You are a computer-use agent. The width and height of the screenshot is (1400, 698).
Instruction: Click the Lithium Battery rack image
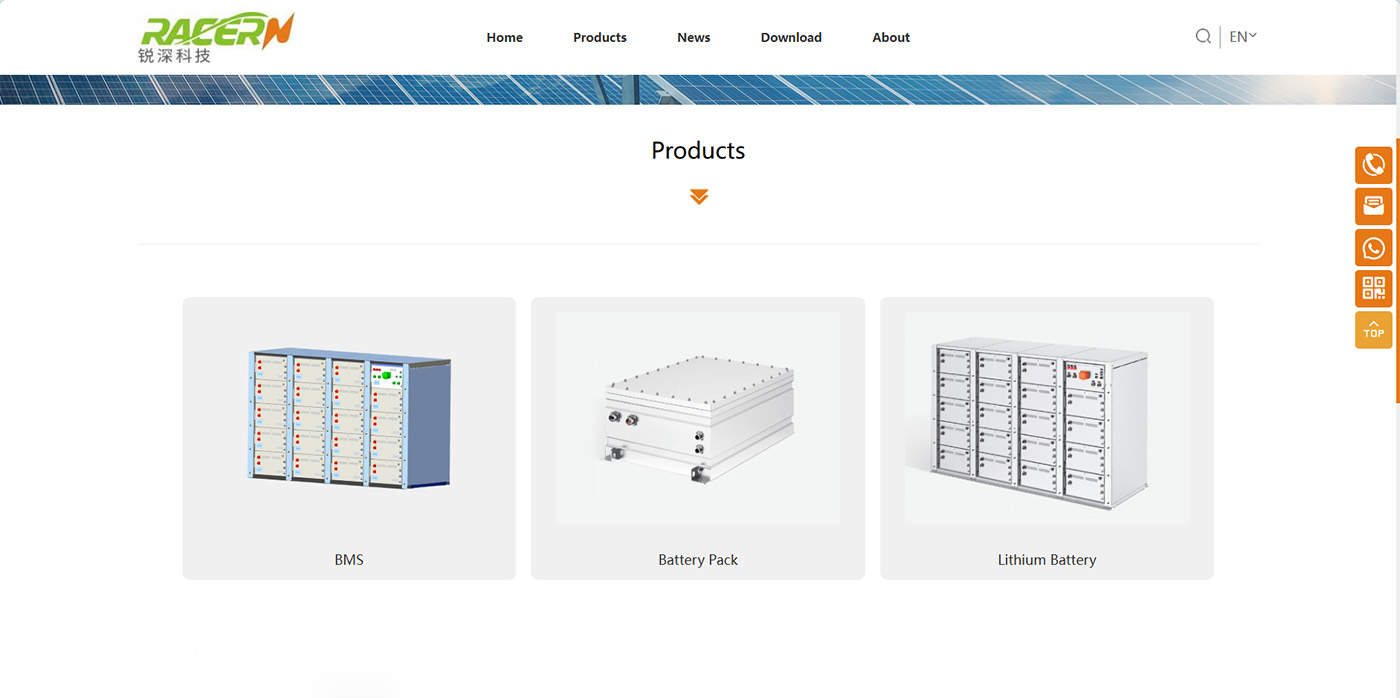[1047, 418]
